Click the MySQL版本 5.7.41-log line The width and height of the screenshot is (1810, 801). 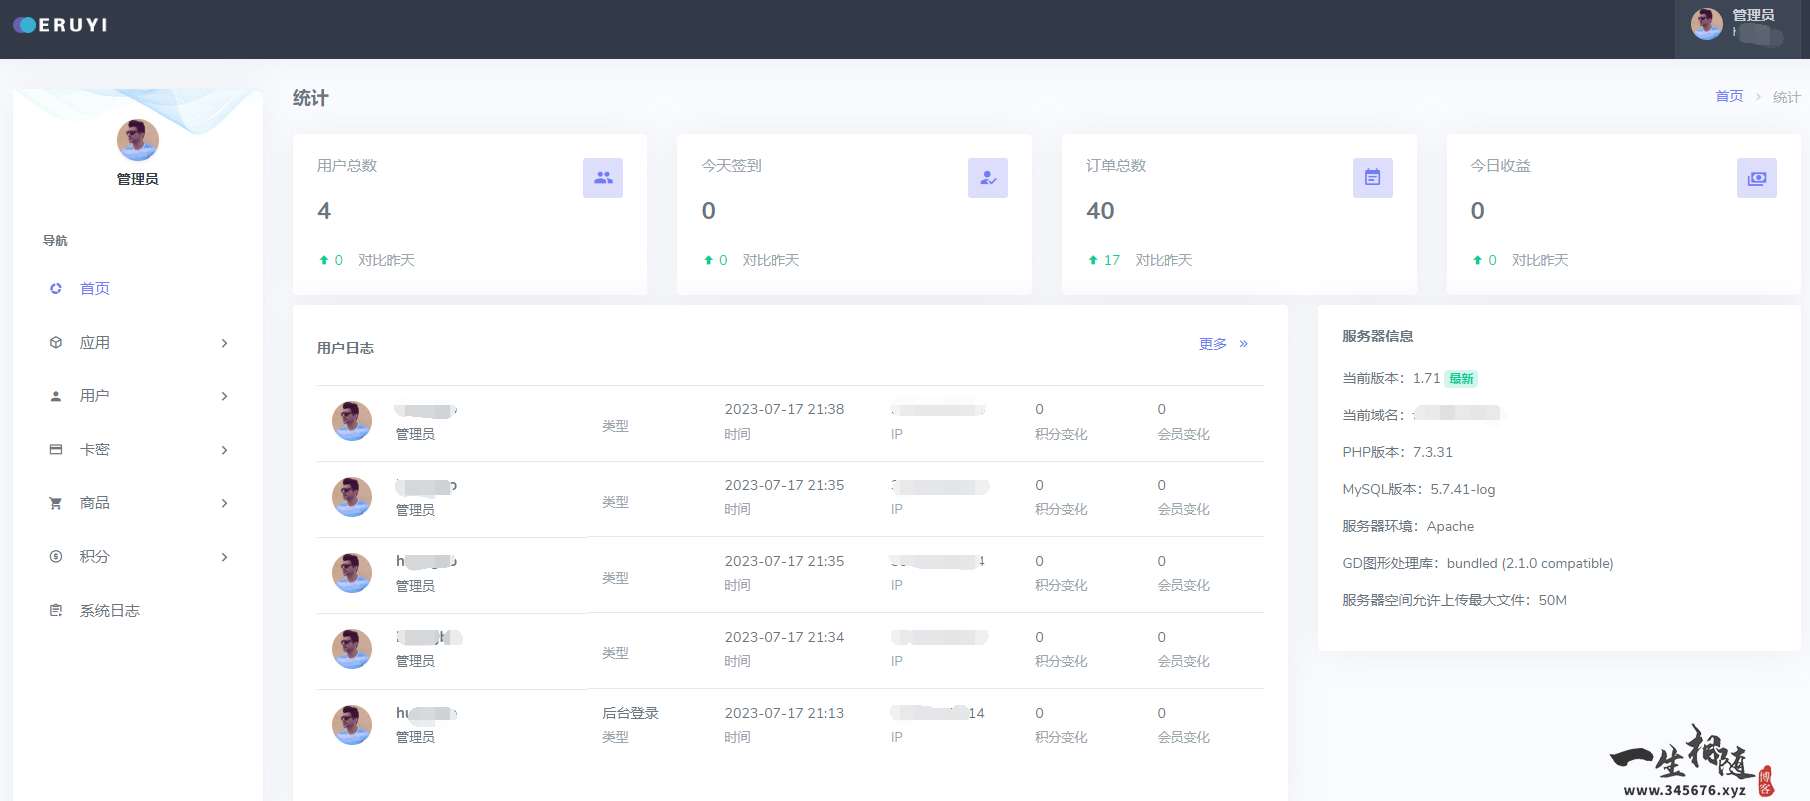point(1418,489)
